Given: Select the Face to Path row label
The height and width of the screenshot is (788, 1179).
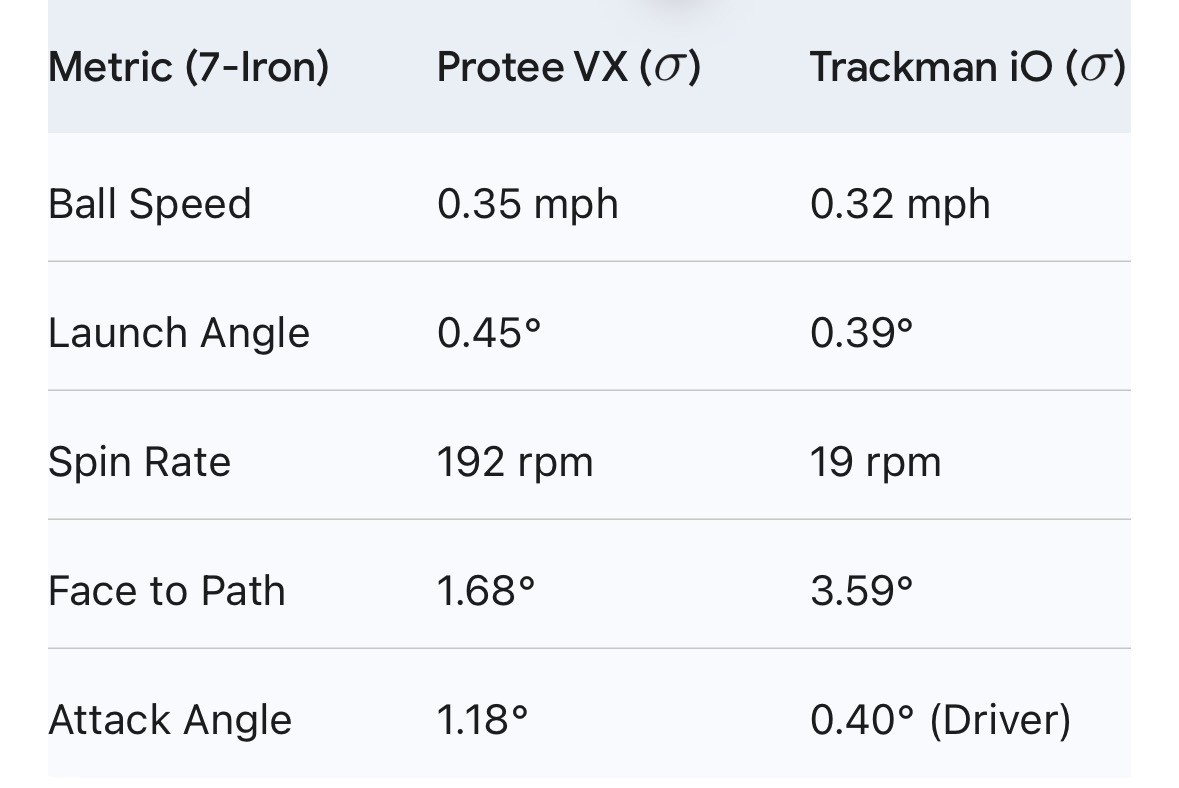Looking at the screenshot, I should click(x=167, y=591).
